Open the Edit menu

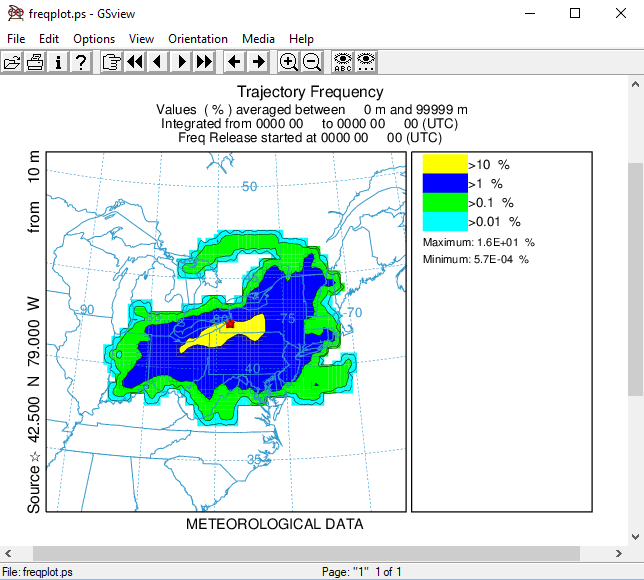pos(49,39)
